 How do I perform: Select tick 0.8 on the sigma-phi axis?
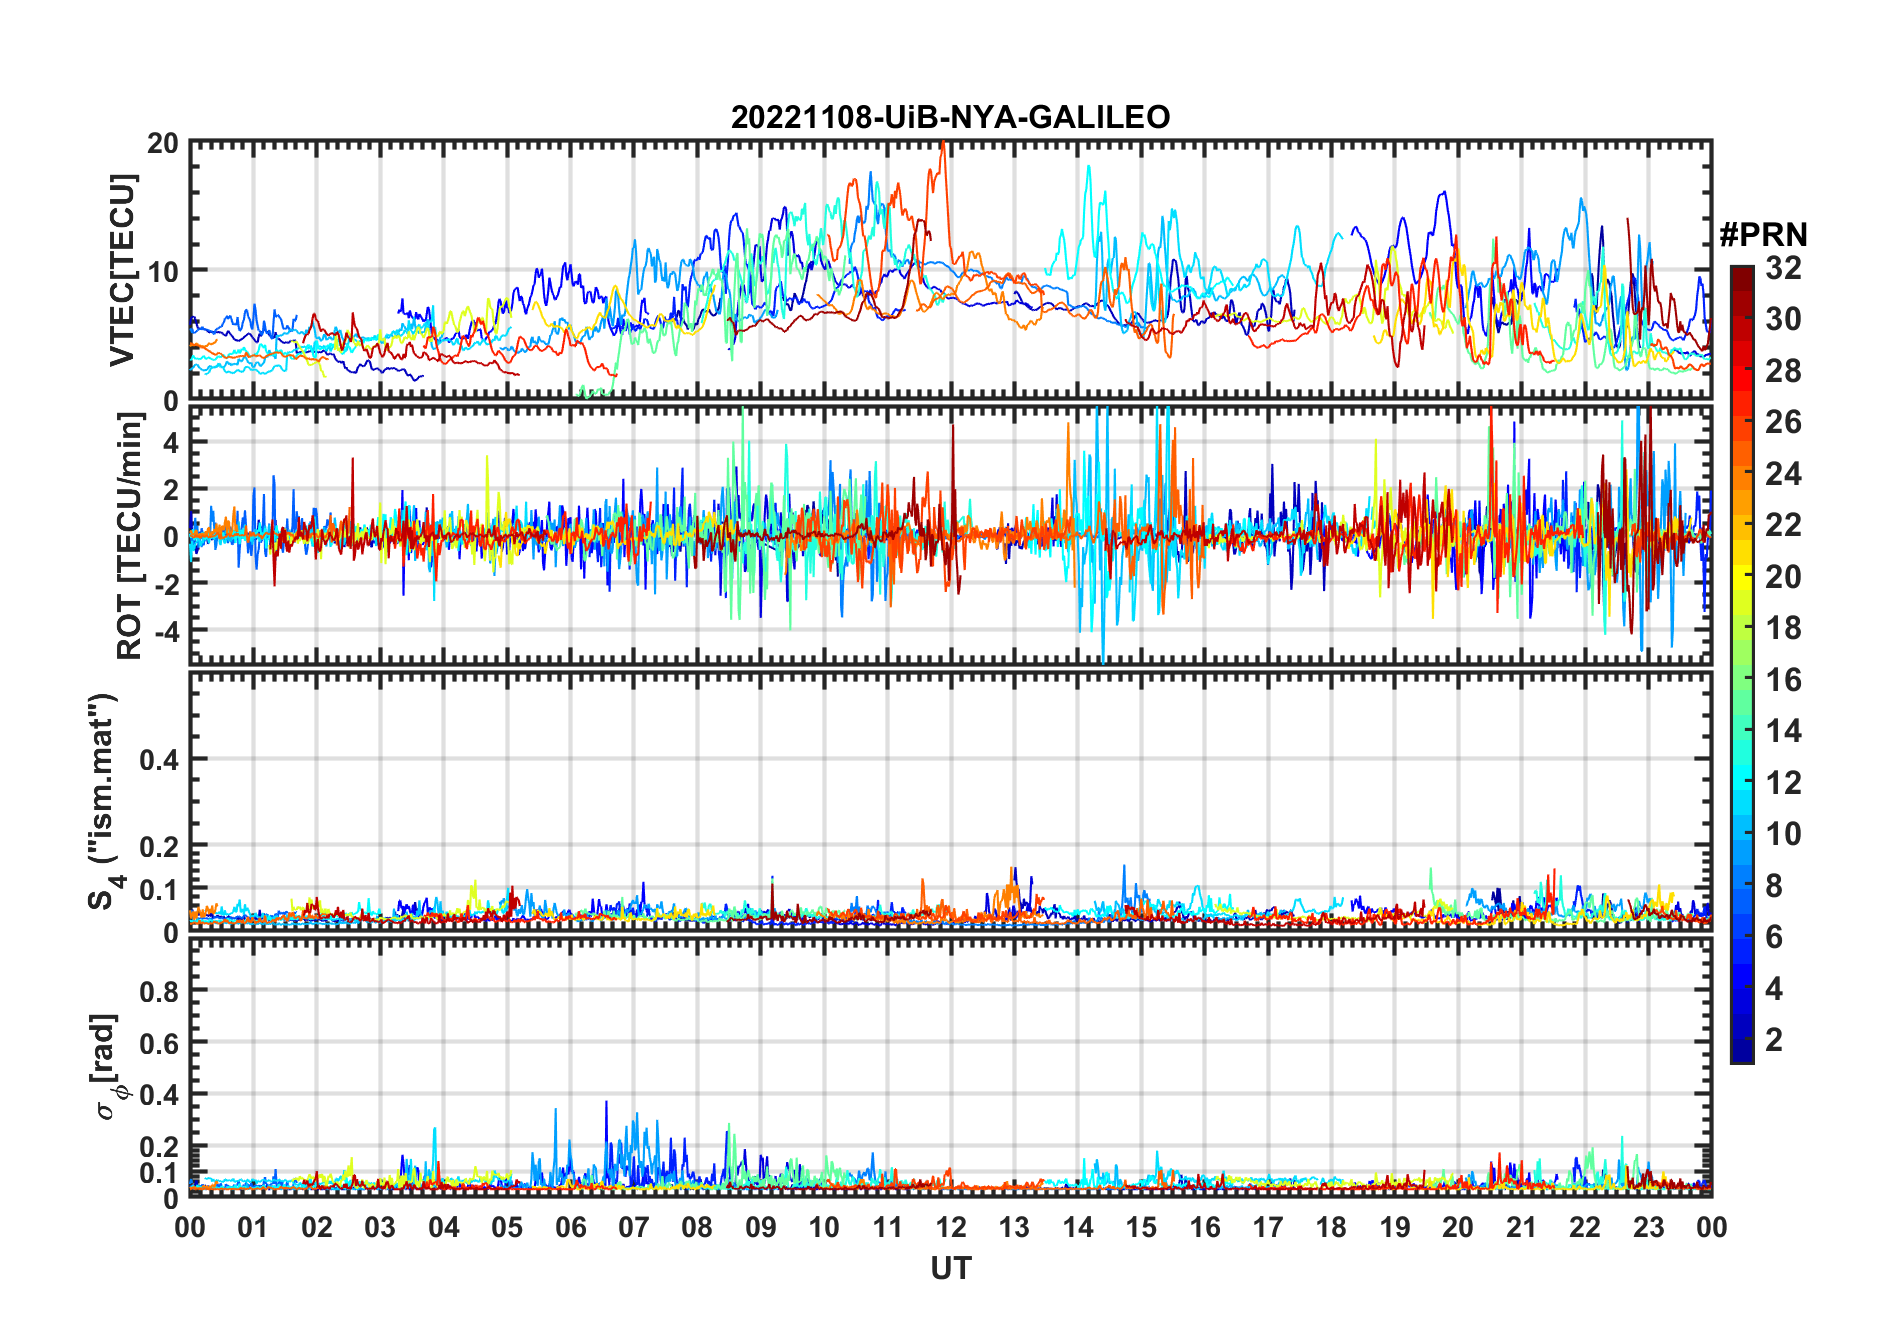coord(160,992)
